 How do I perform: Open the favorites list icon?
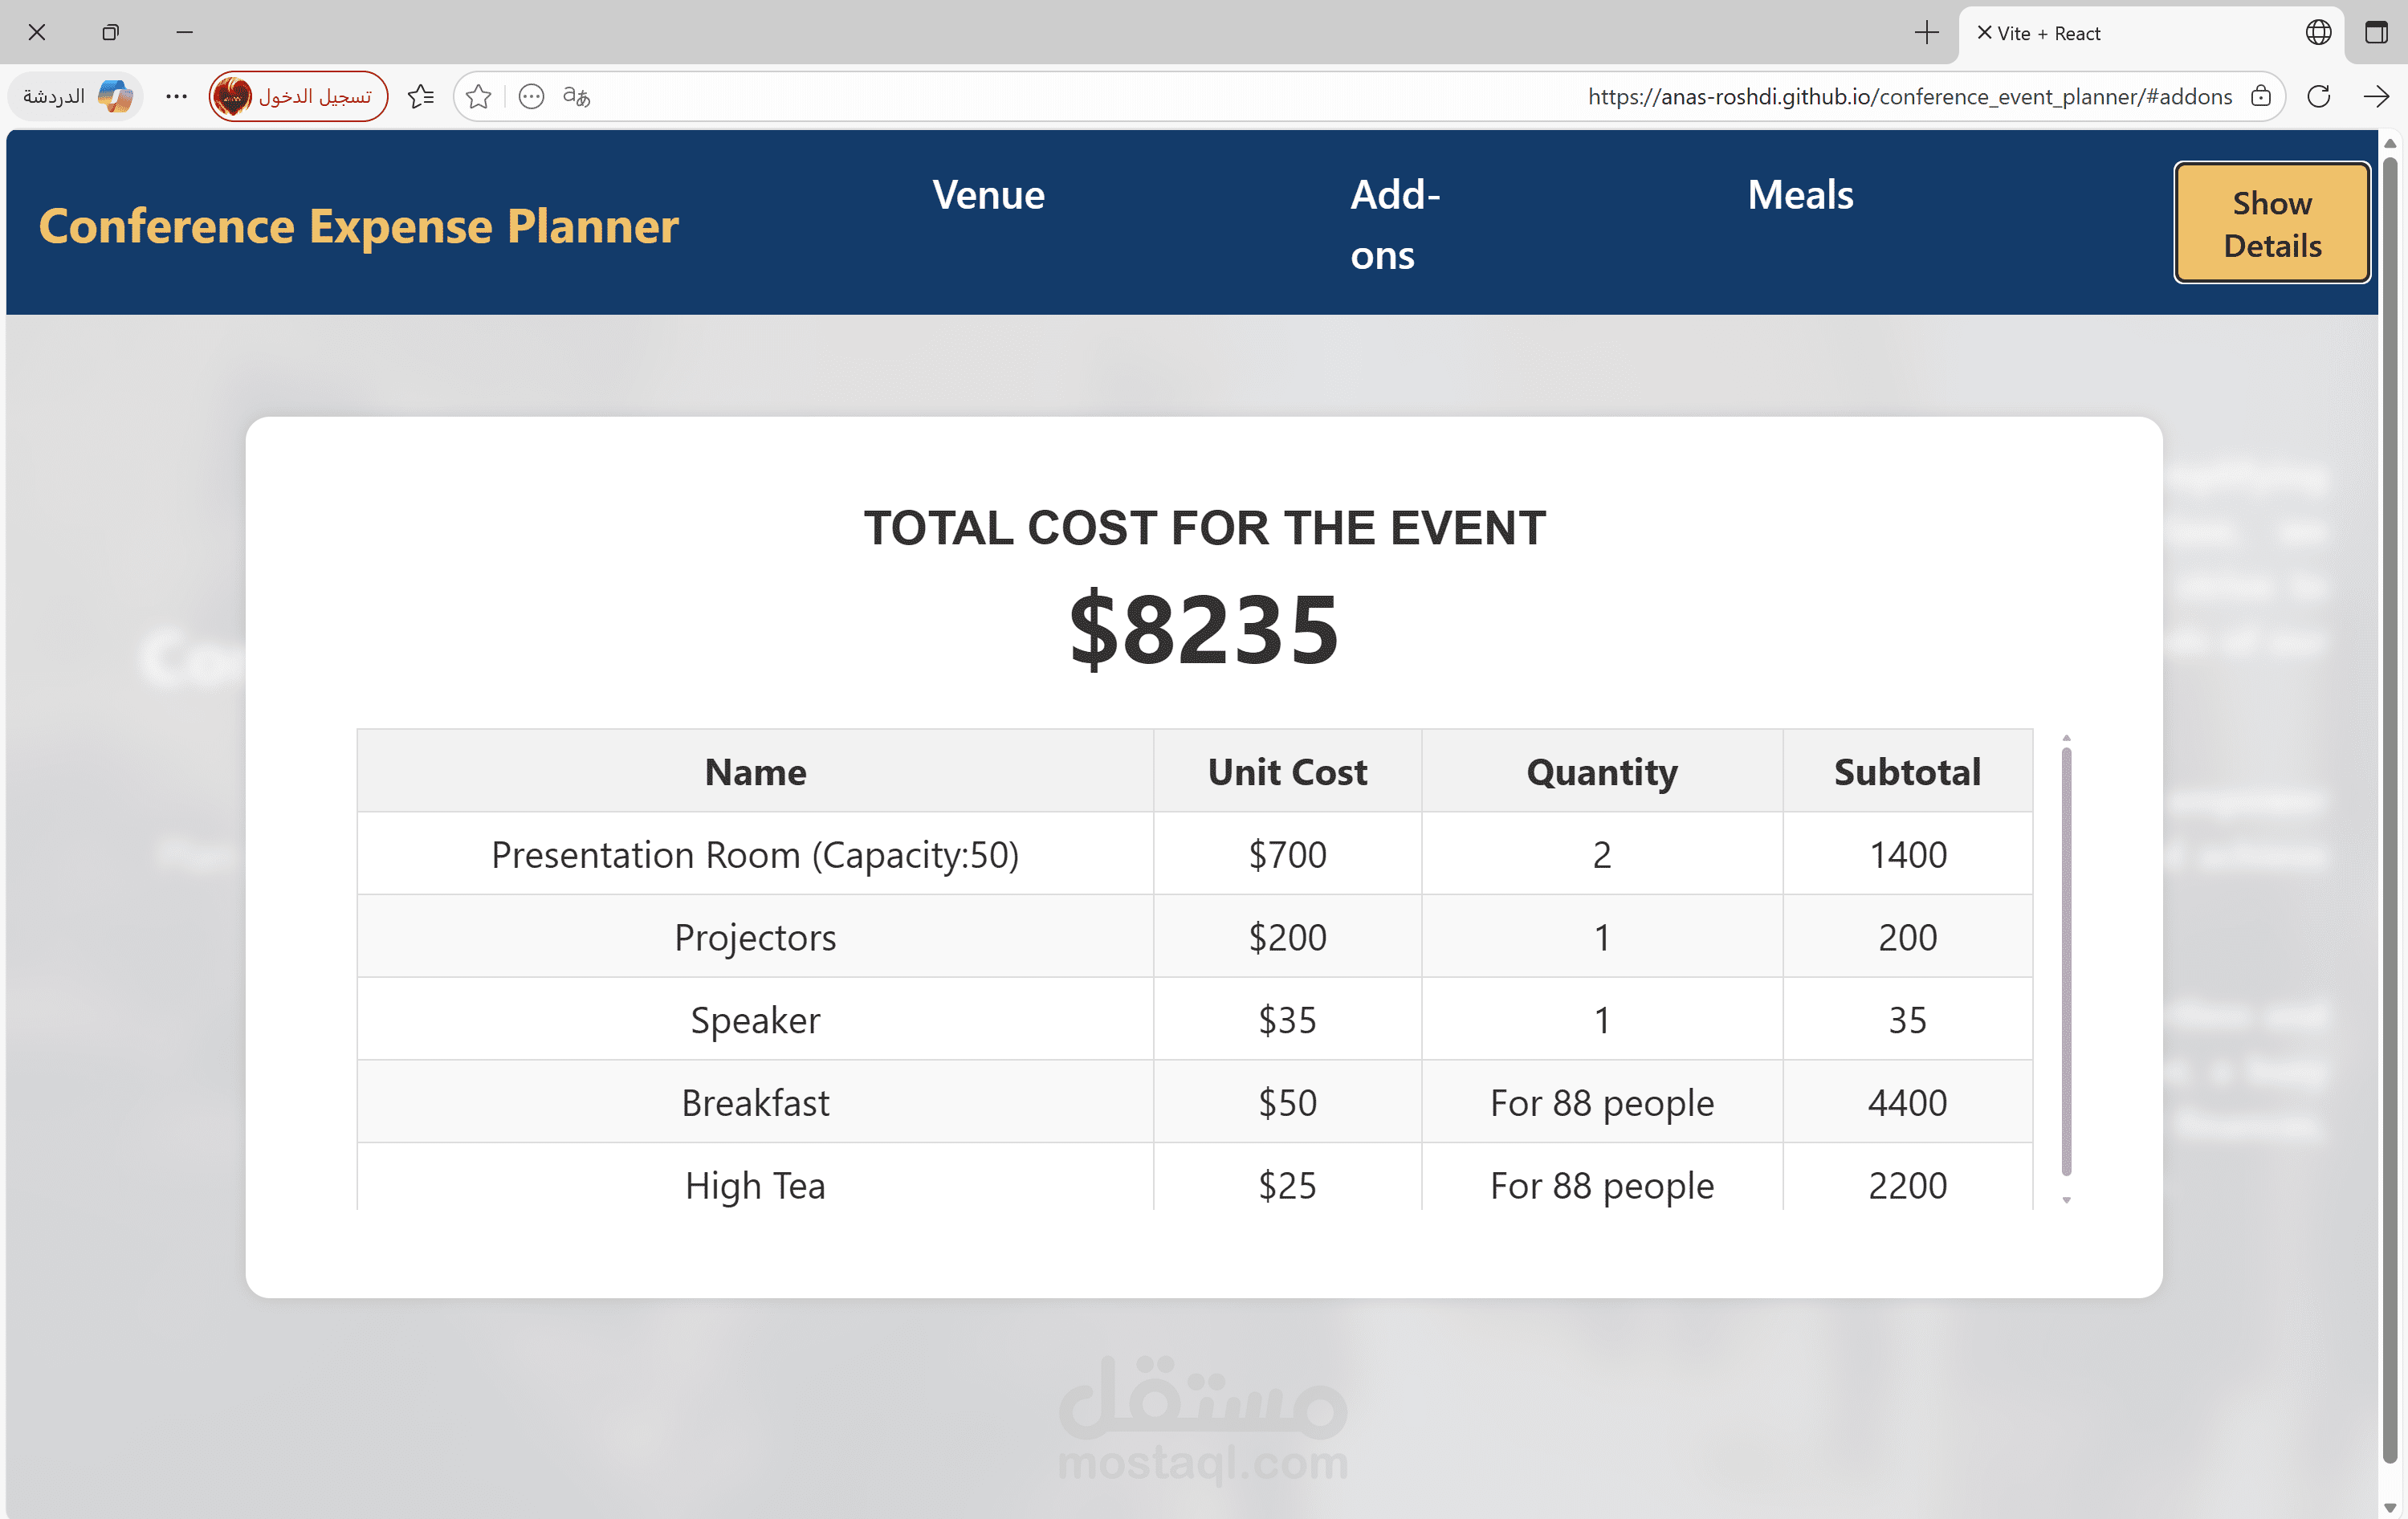[x=421, y=96]
